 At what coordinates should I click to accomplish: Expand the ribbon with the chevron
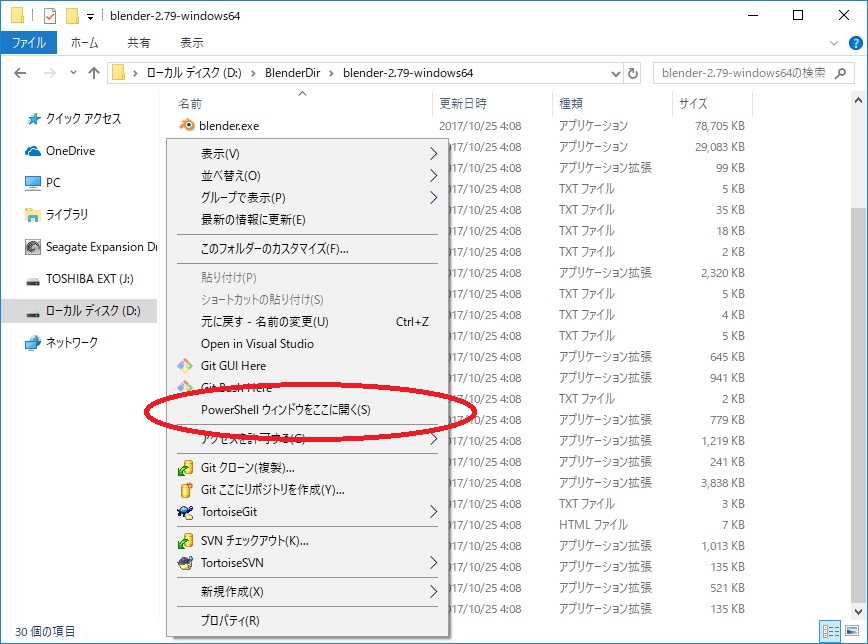[x=834, y=43]
